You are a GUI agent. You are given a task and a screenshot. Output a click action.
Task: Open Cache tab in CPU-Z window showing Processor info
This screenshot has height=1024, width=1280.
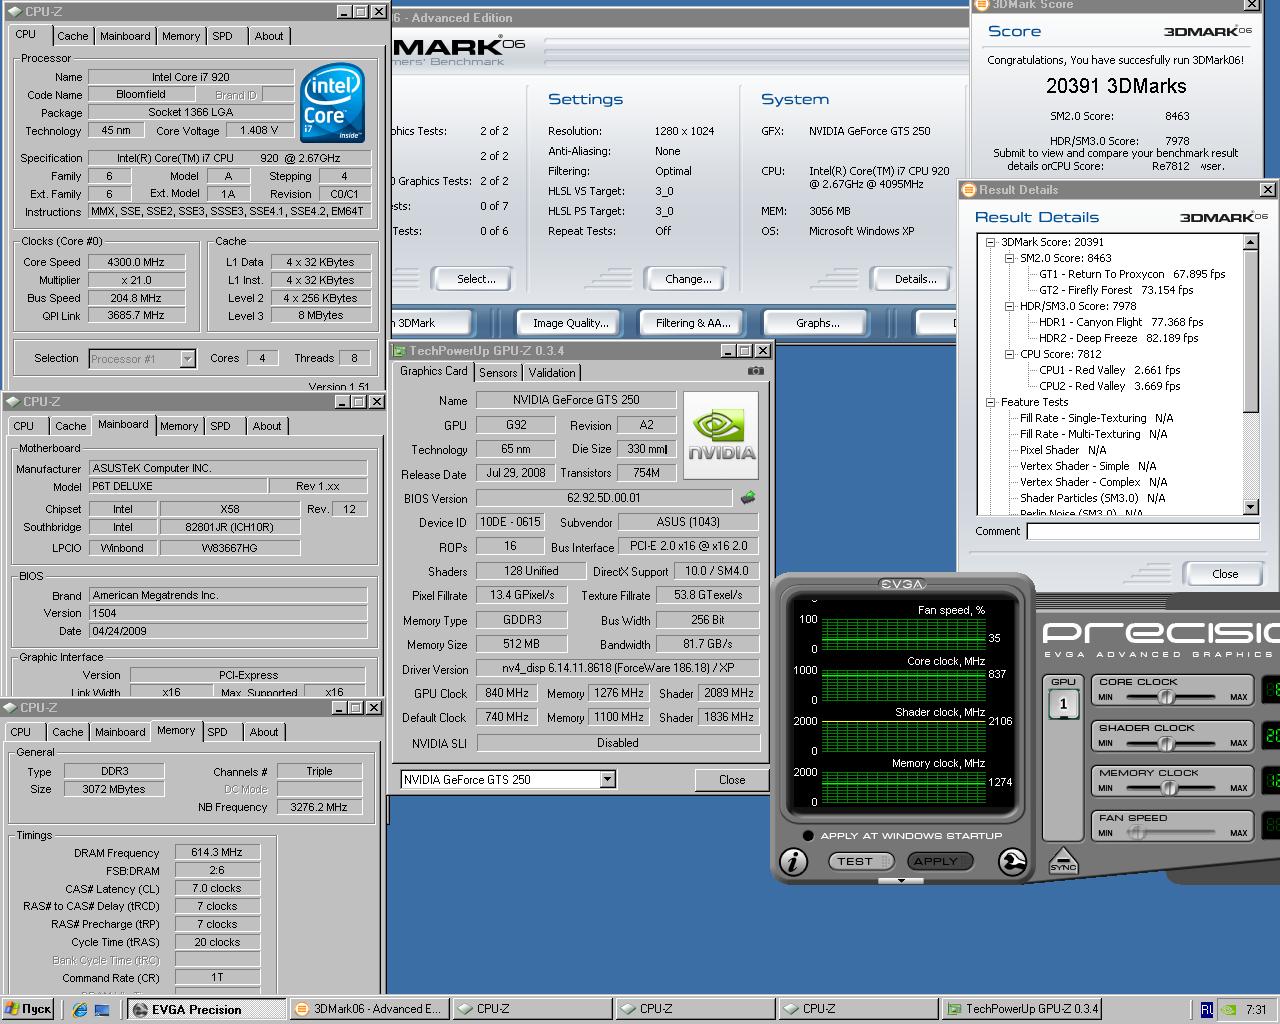(x=72, y=36)
